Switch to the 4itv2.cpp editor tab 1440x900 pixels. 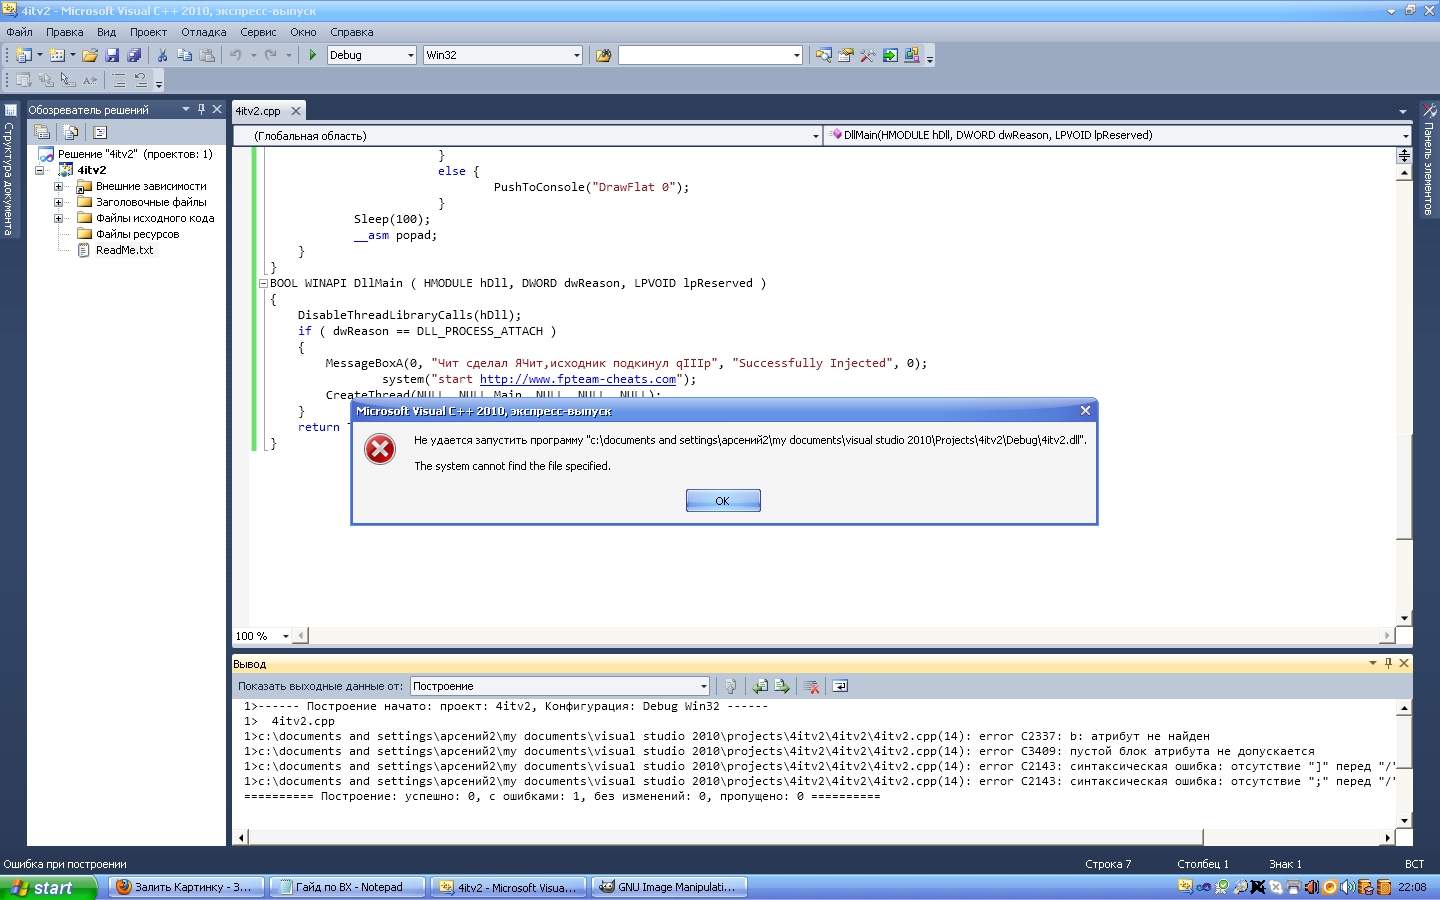point(258,111)
